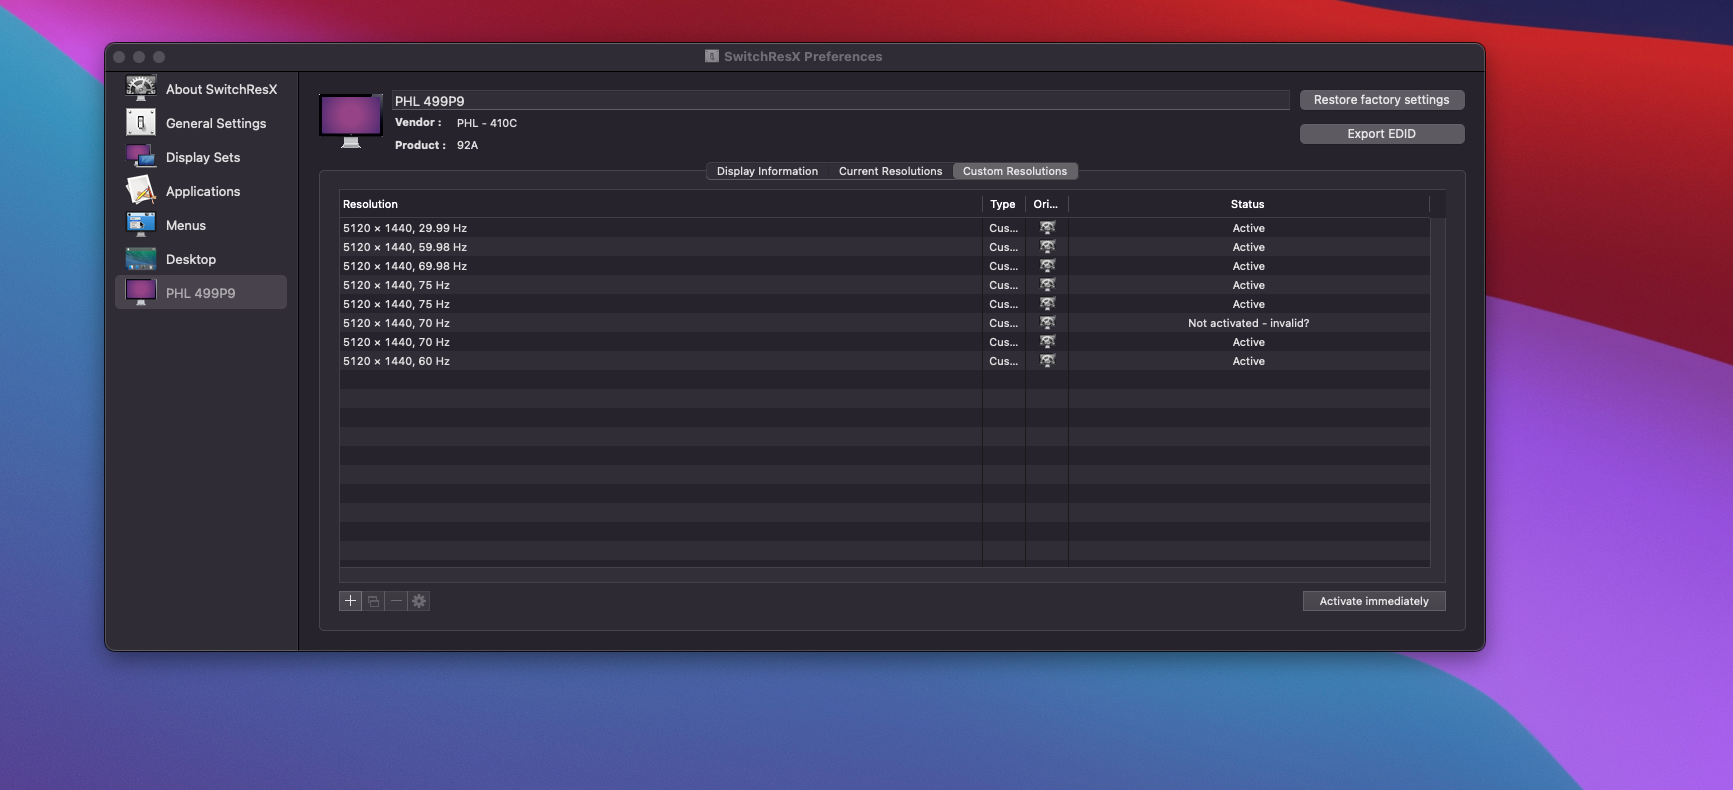Click Activate immediately button
The height and width of the screenshot is (790, 1733).
1373,601
